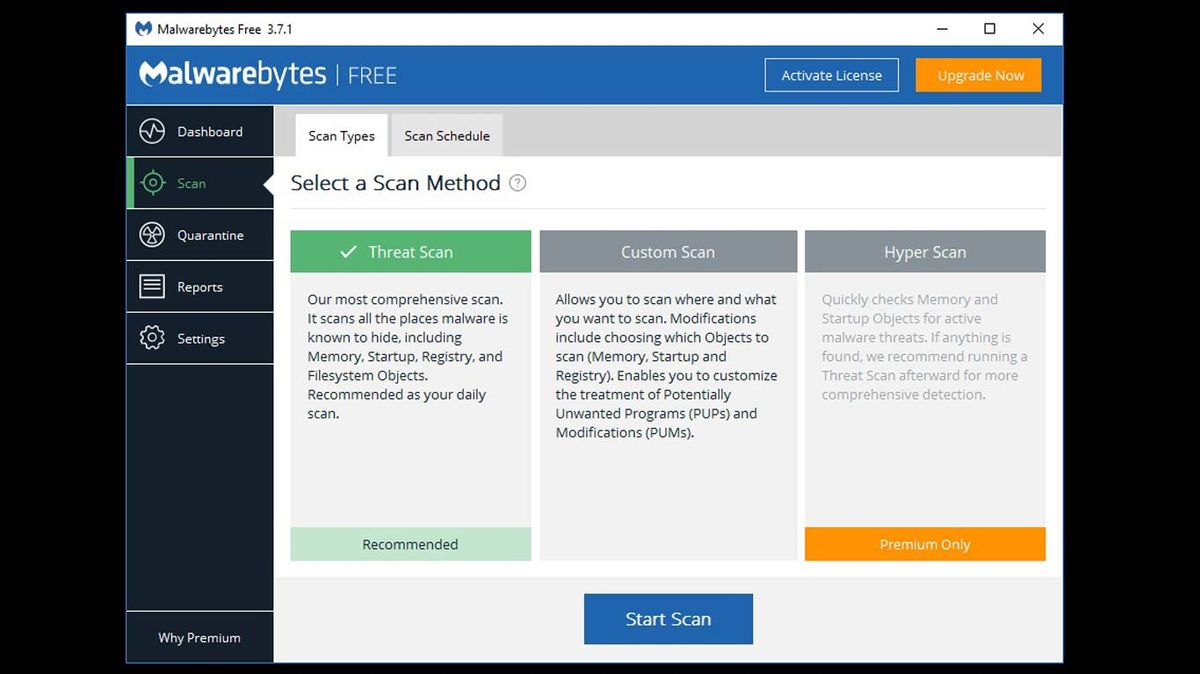Open Reports section label

pyautogui.click(x=200, y=287)
